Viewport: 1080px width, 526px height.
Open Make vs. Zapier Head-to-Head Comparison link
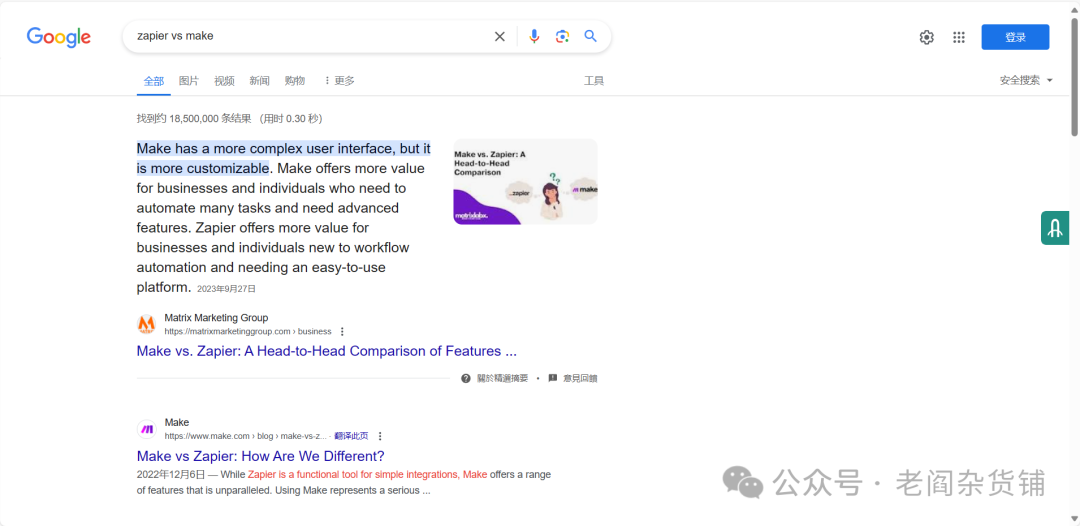[326, 351]
